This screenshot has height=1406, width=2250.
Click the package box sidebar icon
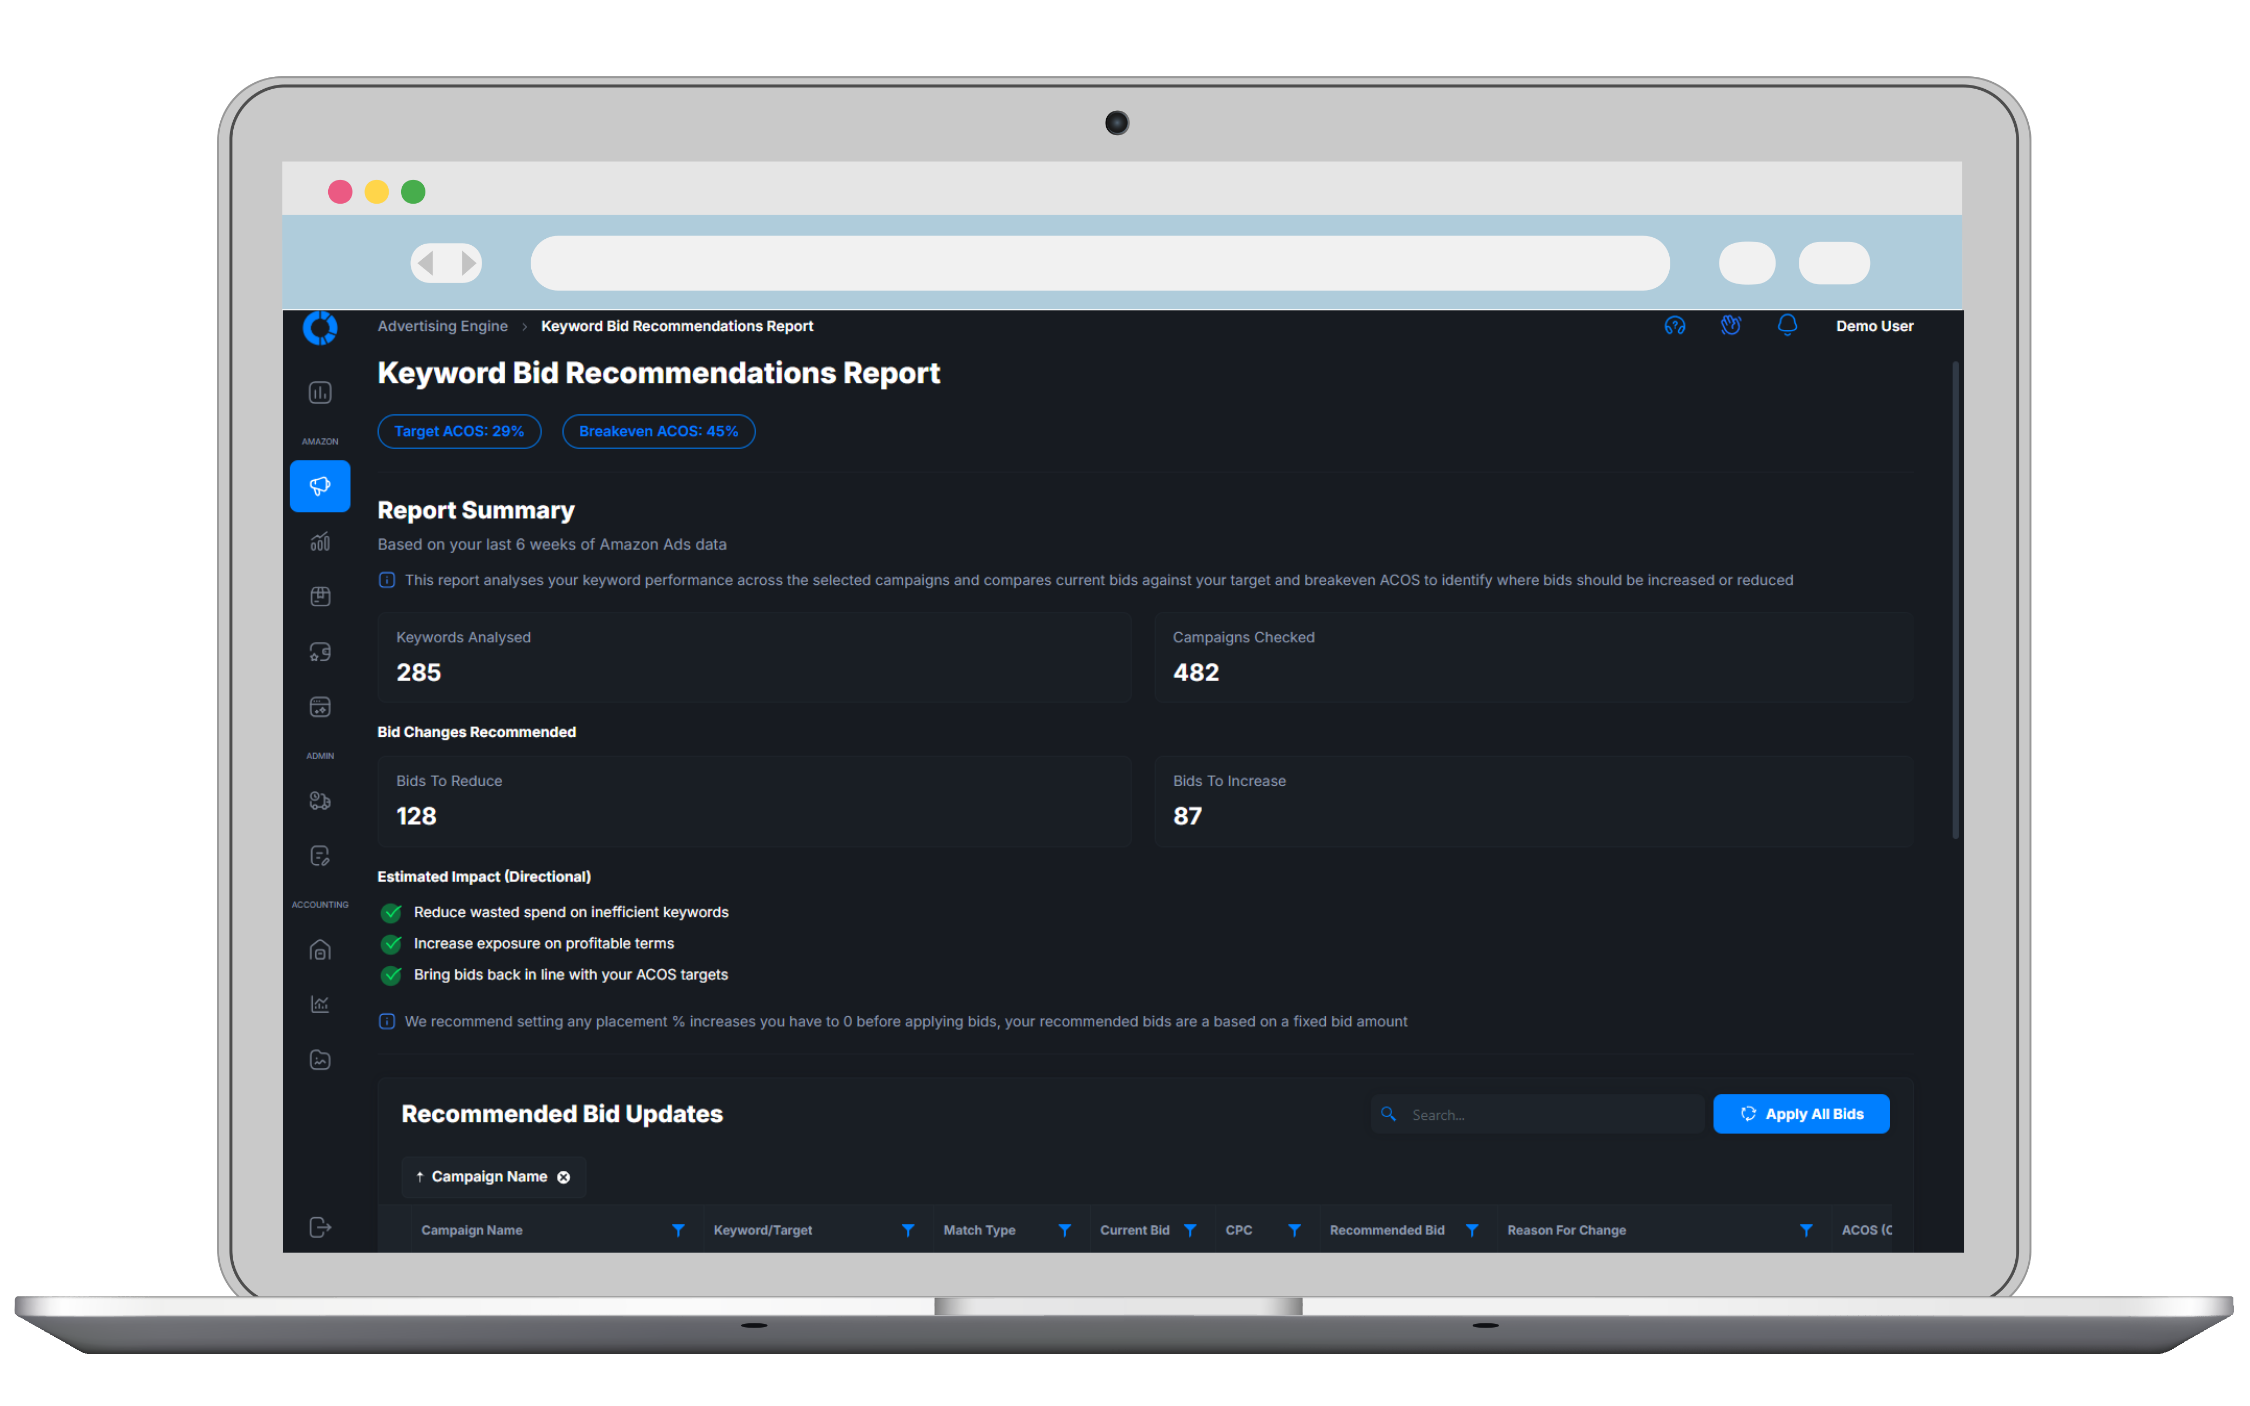tap(320, 597)
